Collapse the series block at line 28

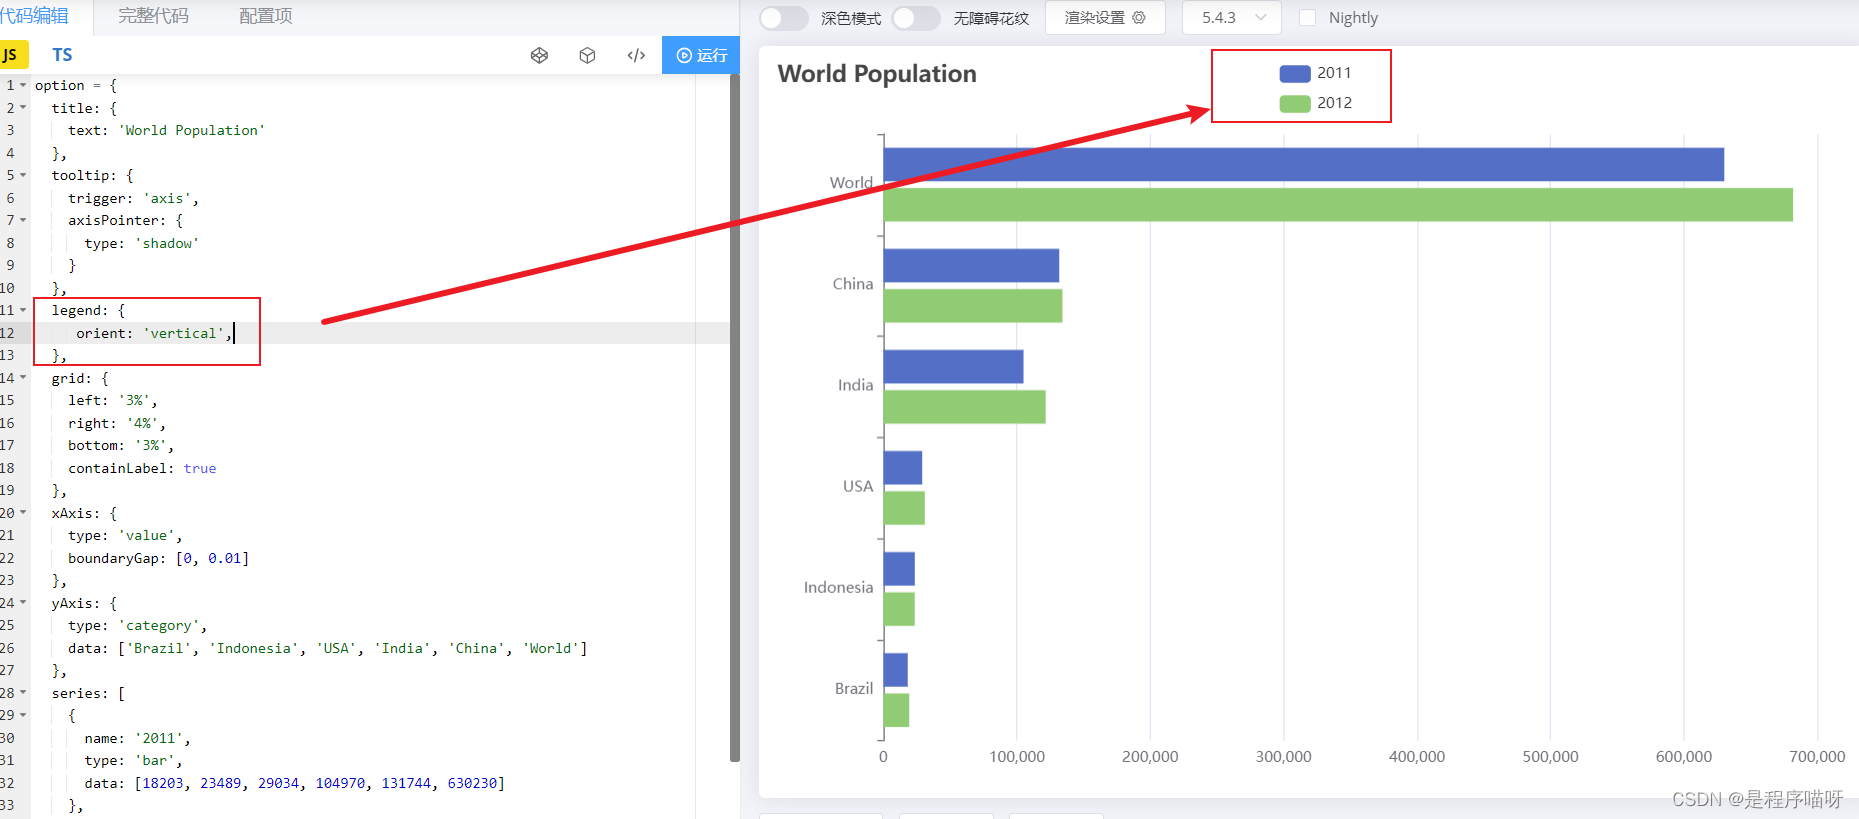(x=23, y=693)
